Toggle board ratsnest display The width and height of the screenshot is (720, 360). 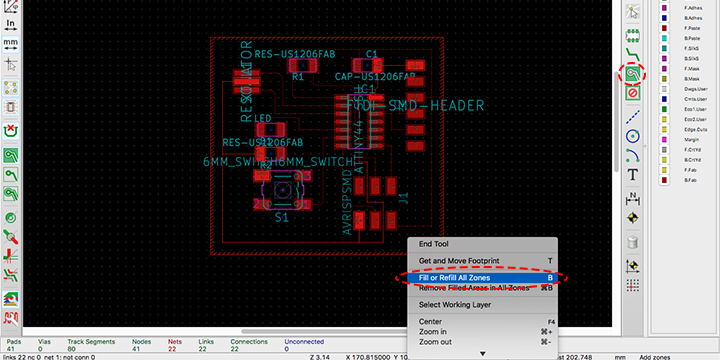[11, 87]
